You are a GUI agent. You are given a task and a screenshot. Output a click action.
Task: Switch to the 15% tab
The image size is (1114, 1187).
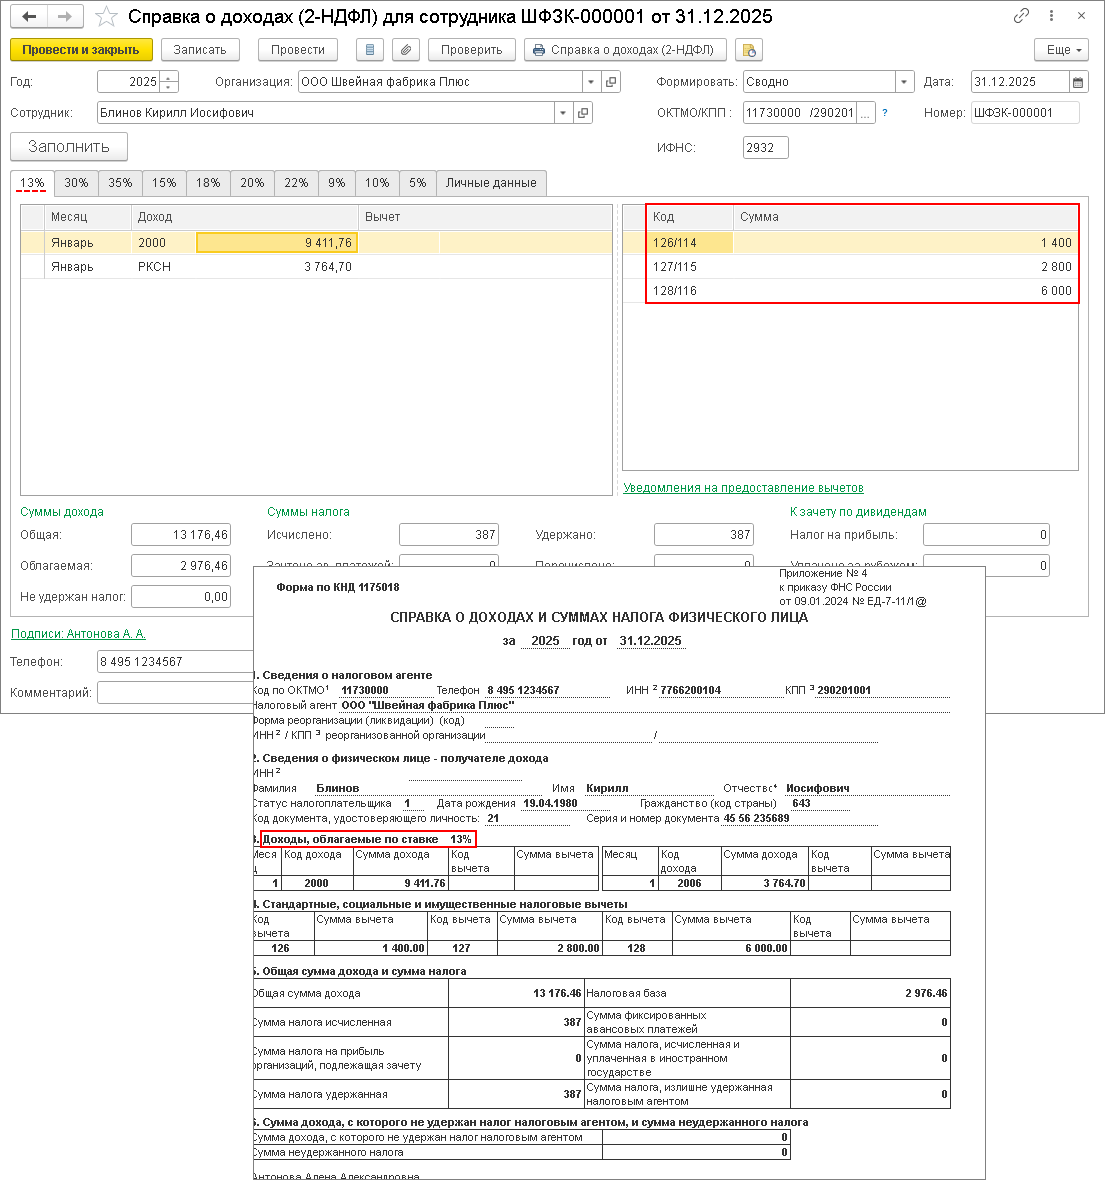[163, 183]
